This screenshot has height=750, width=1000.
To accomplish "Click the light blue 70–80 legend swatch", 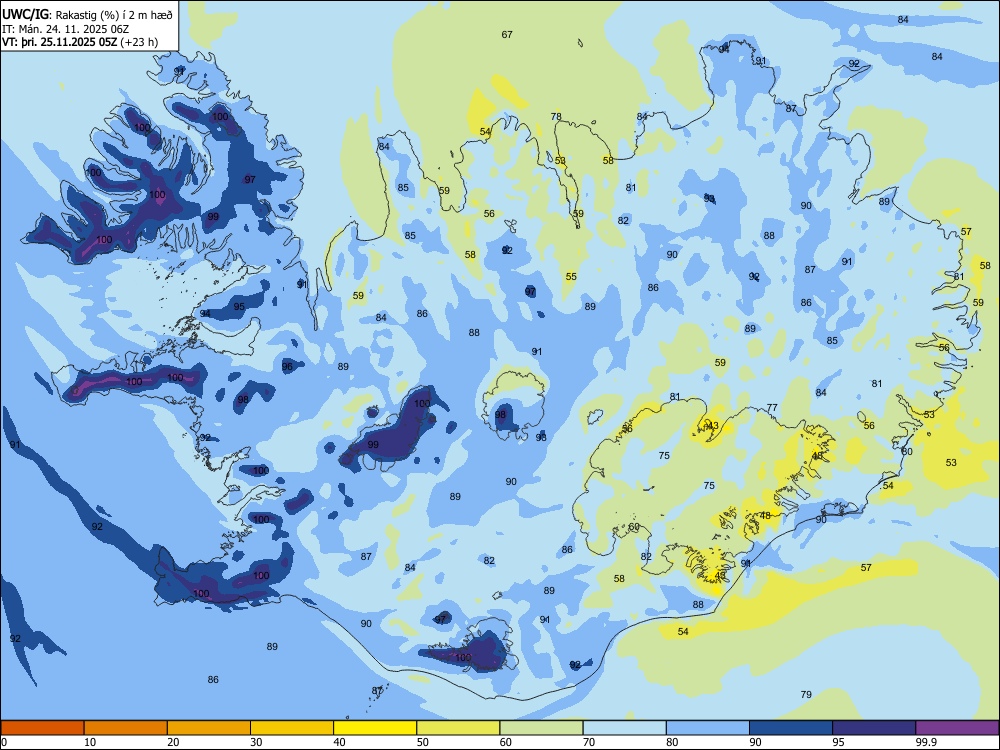I will coord(624,728).
